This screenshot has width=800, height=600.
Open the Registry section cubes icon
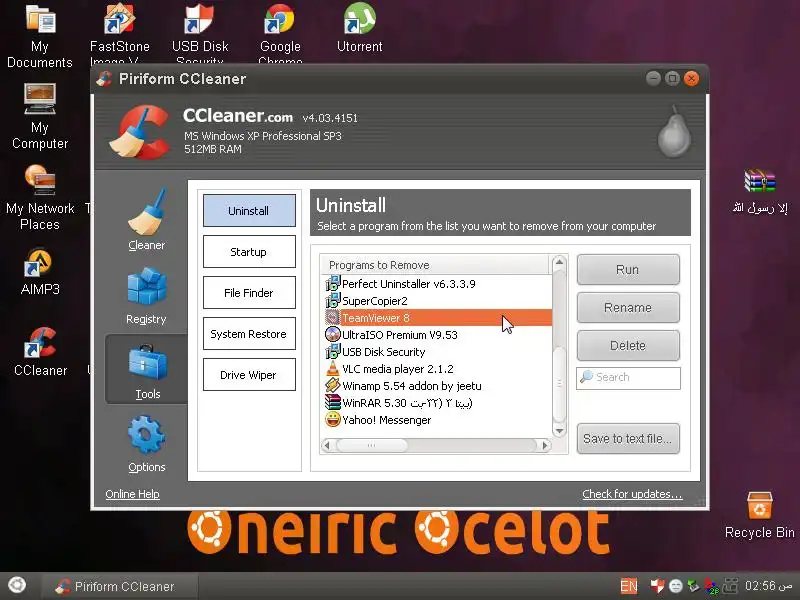pyautogui.click(x=147, y=286)
